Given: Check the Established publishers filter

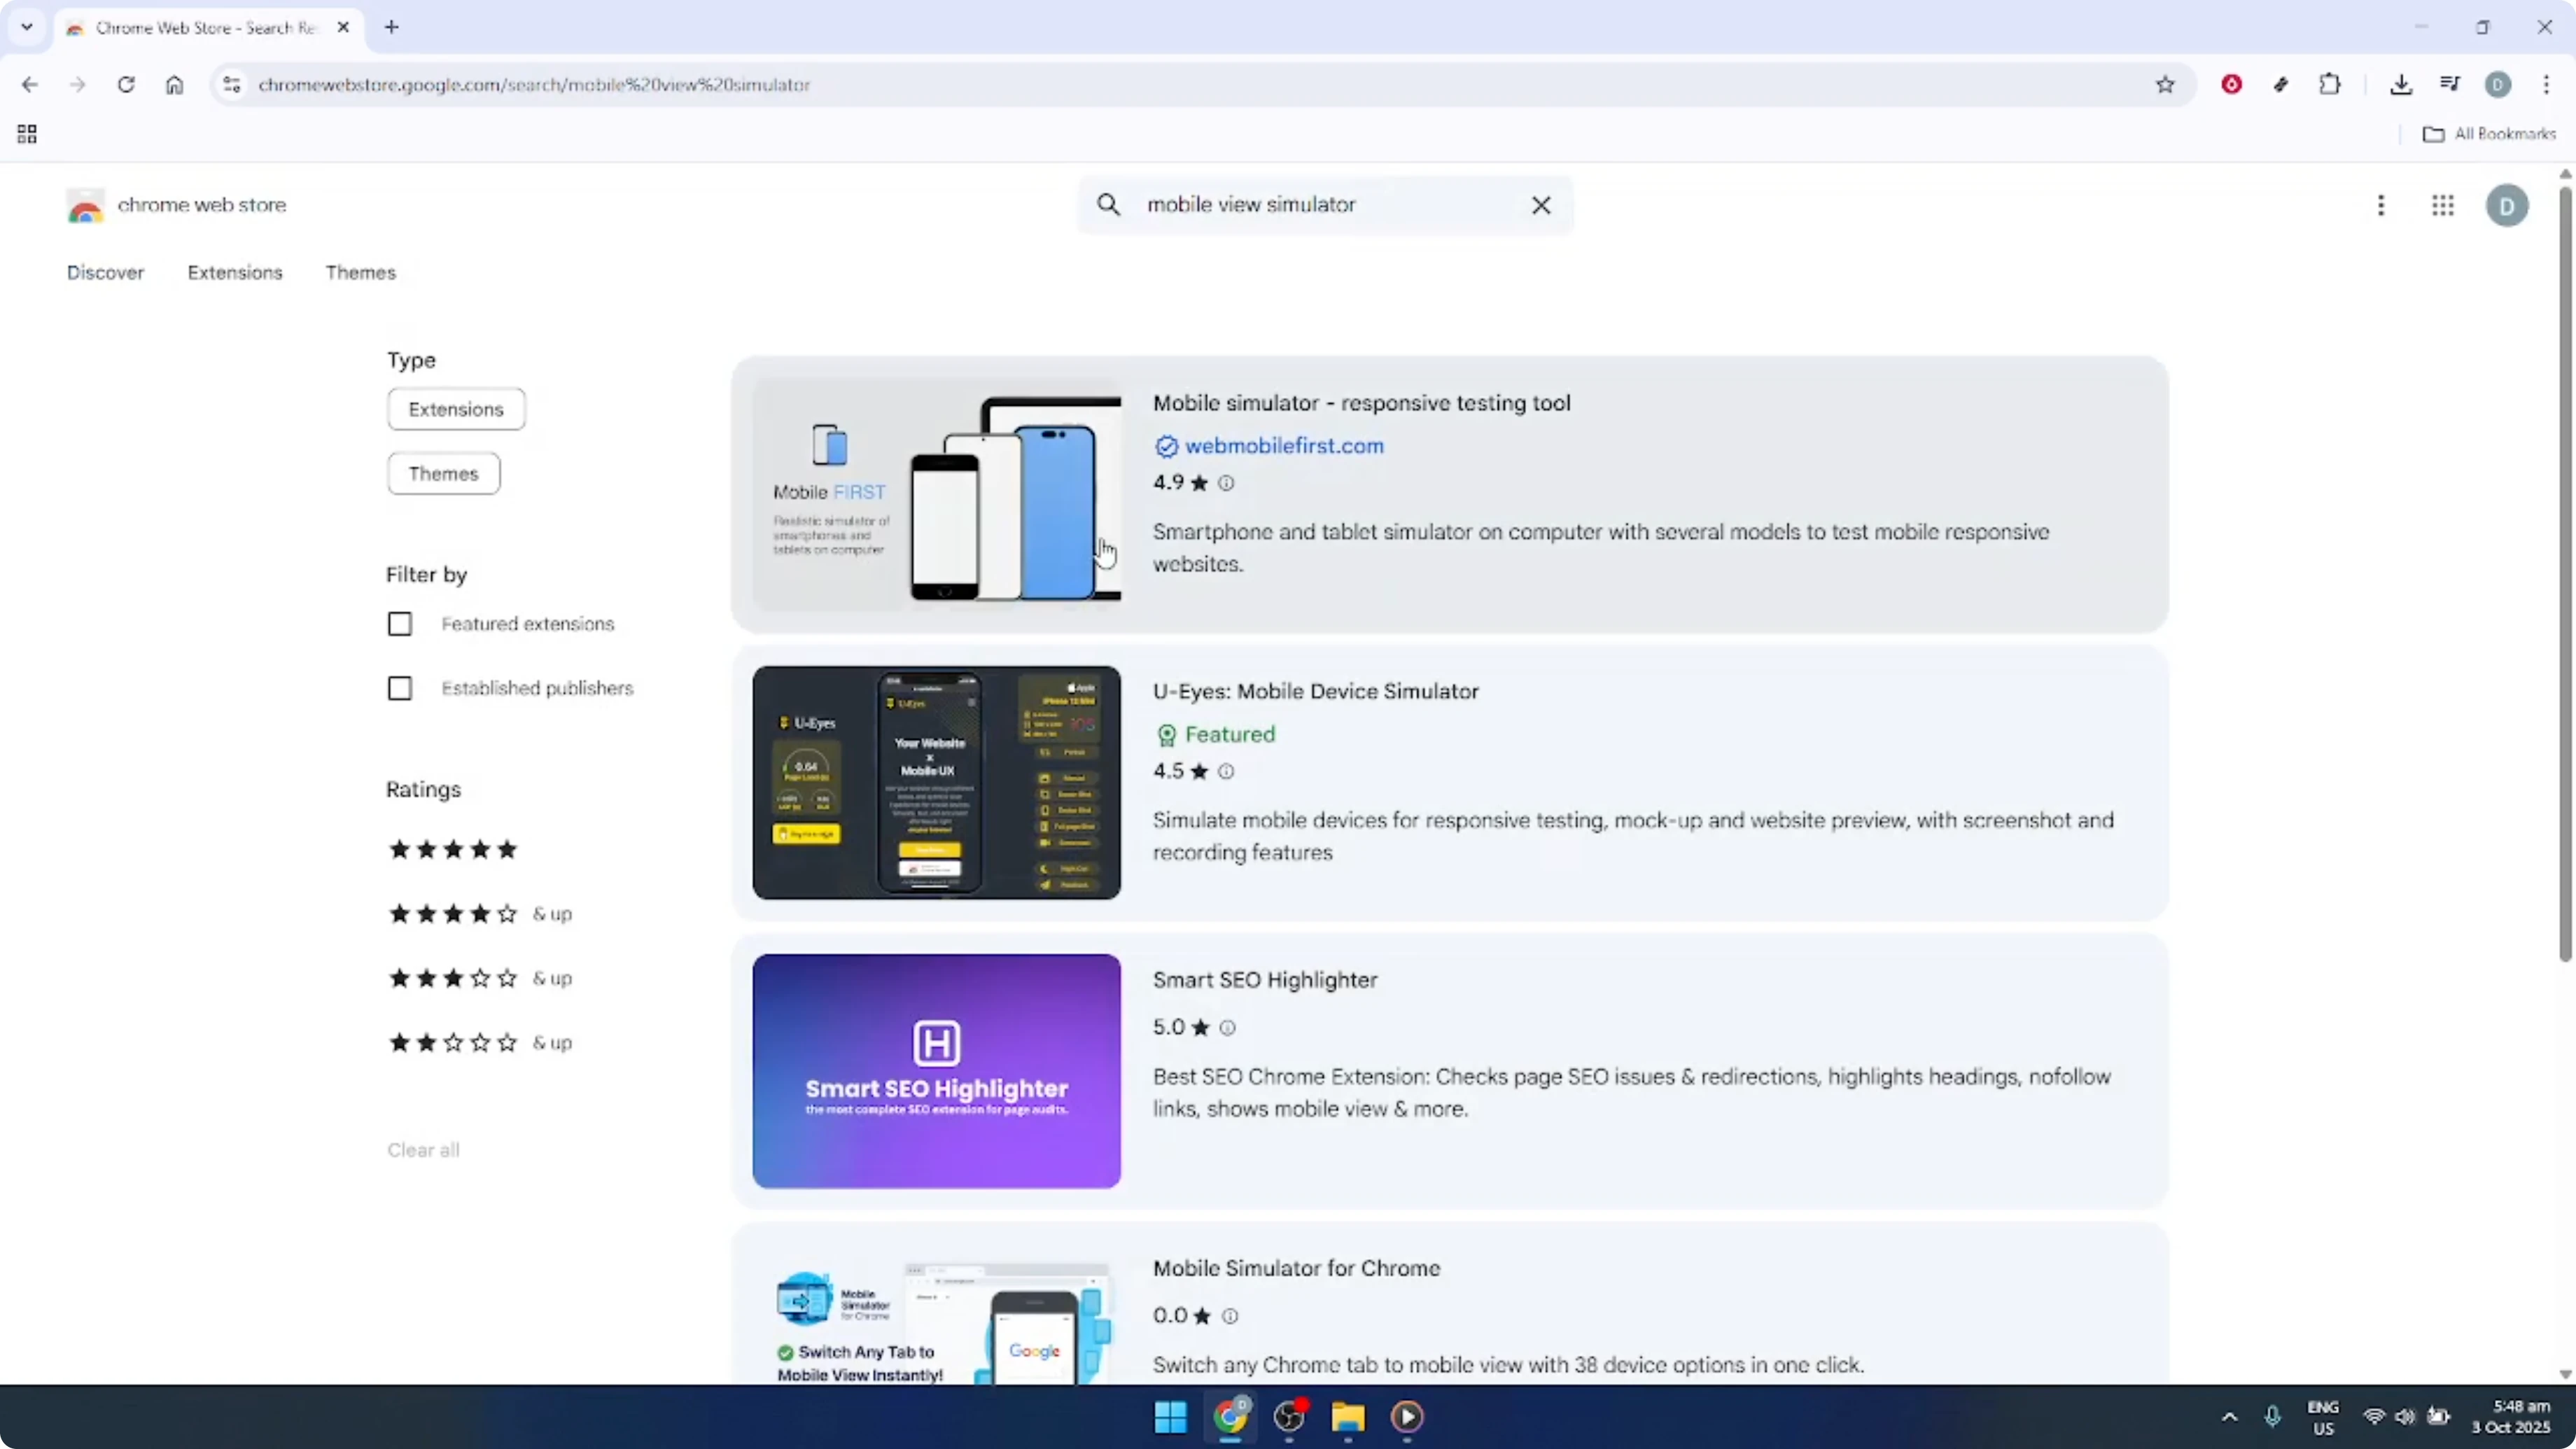Looking at the screenshot, I should click(399, 687).
